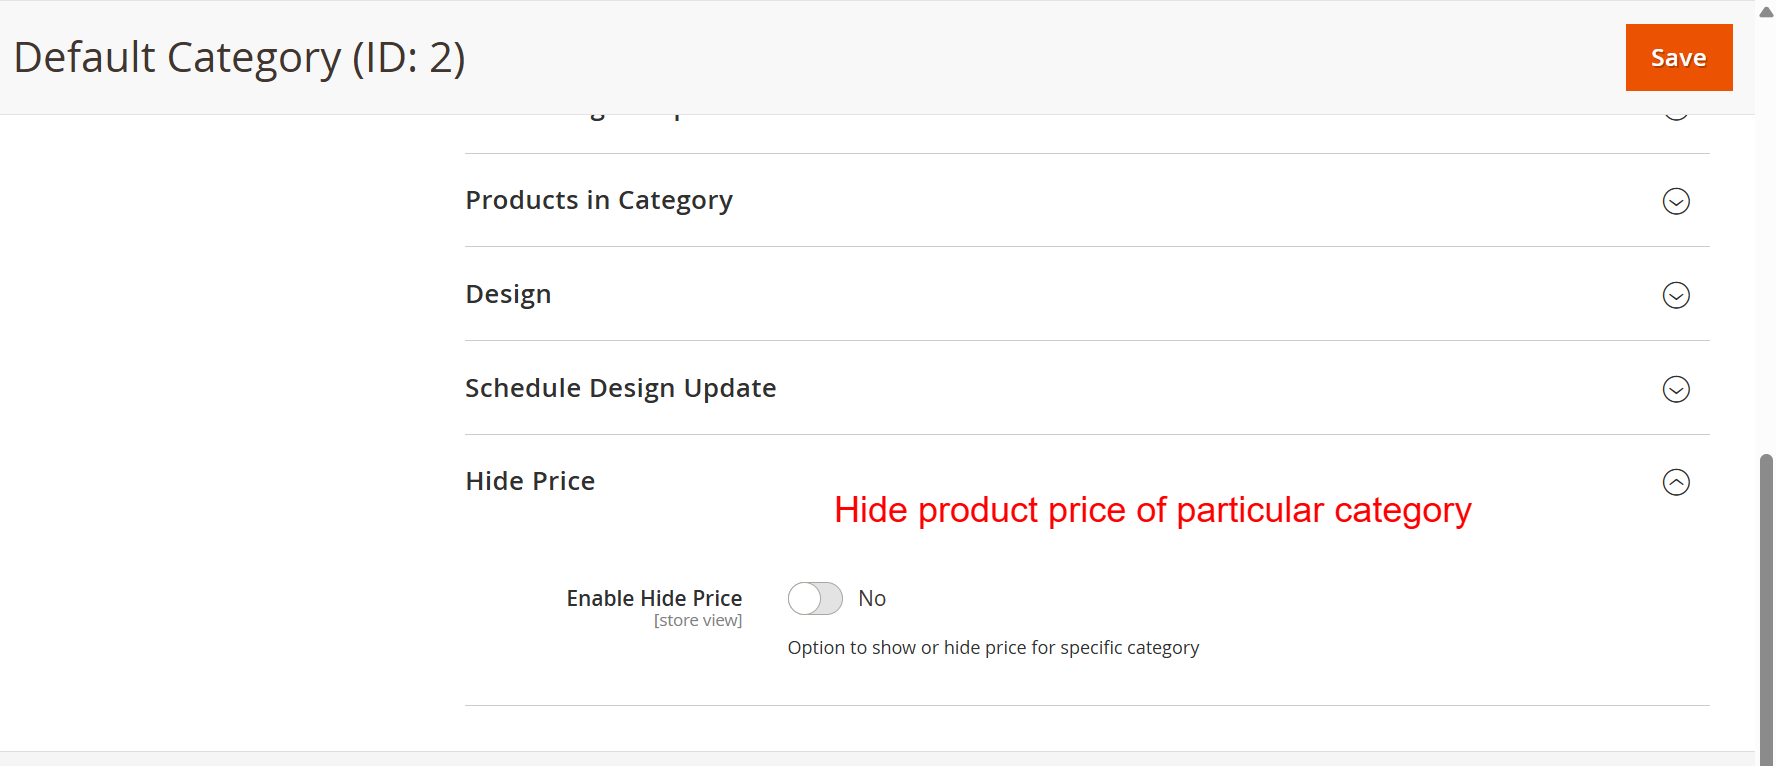Click the [store view] scope label
Image resolution: width=1776 pixels, height=766 pixels.
click(x=698, y=621)
